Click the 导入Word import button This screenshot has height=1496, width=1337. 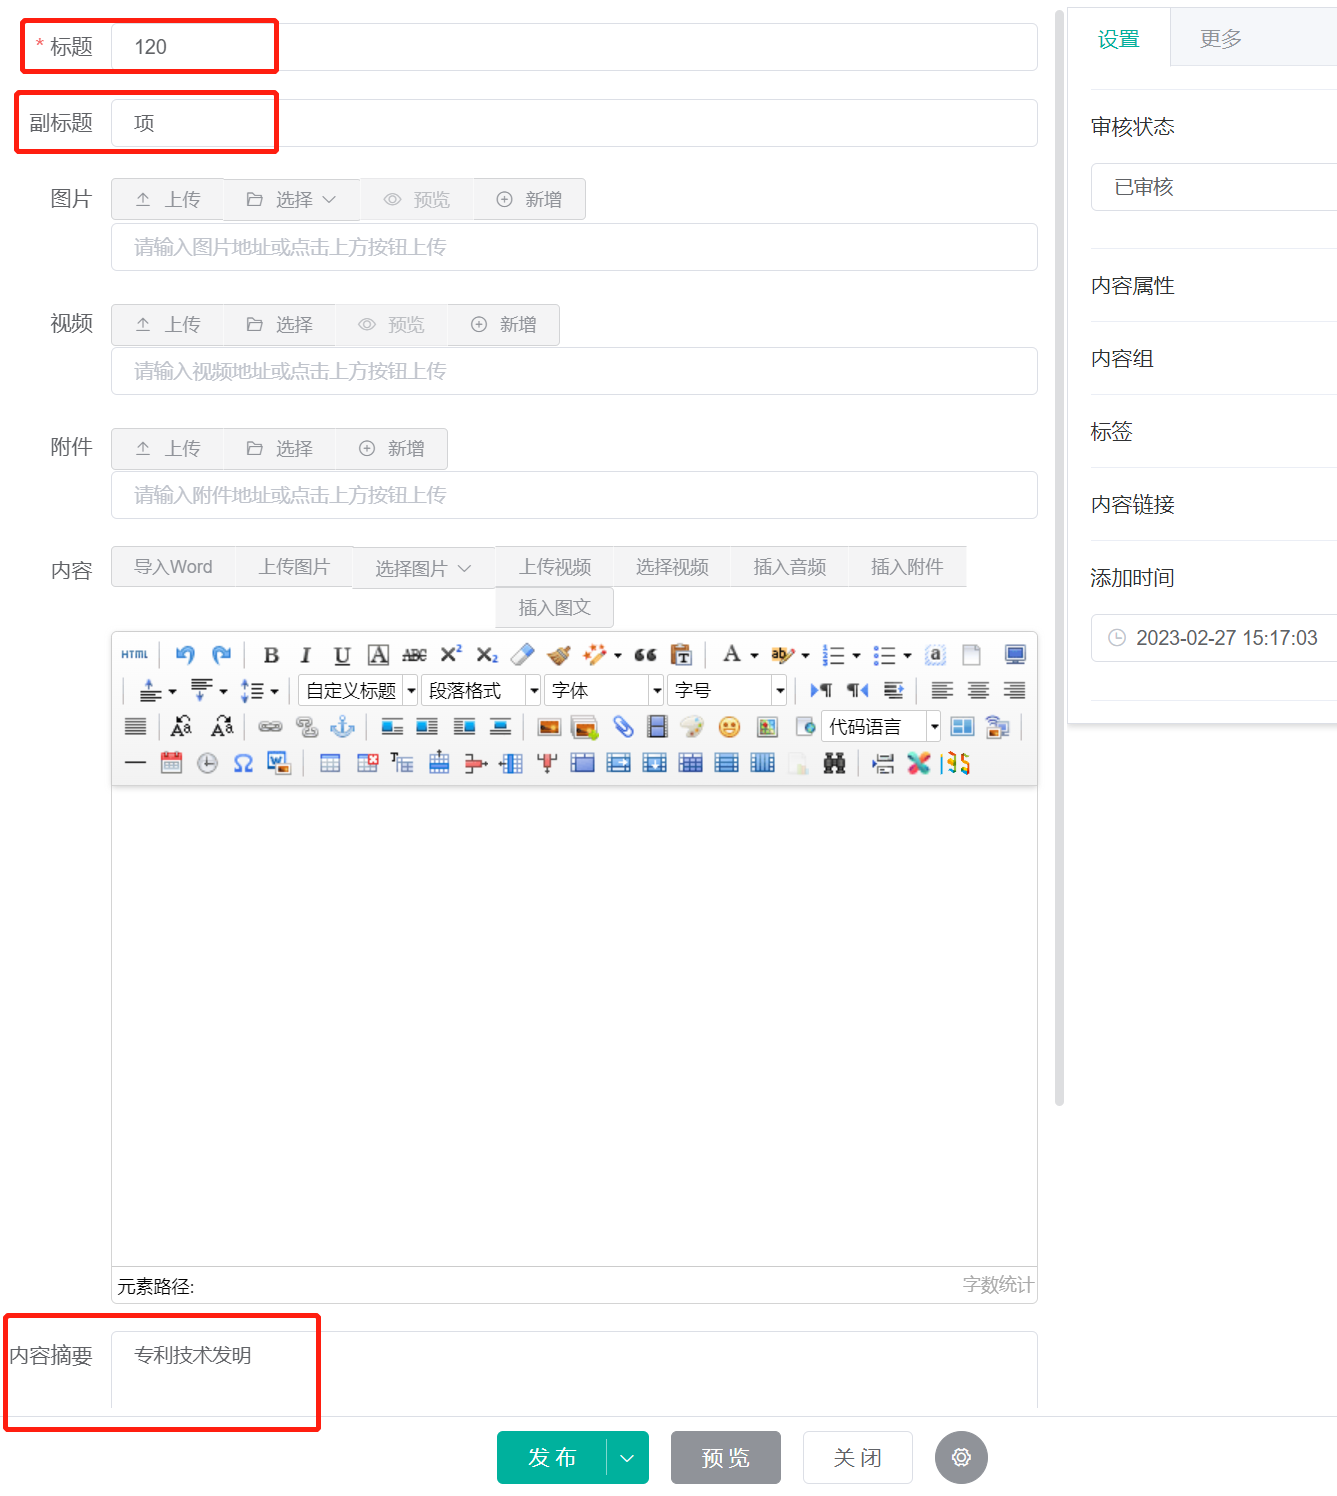(172, 566)
